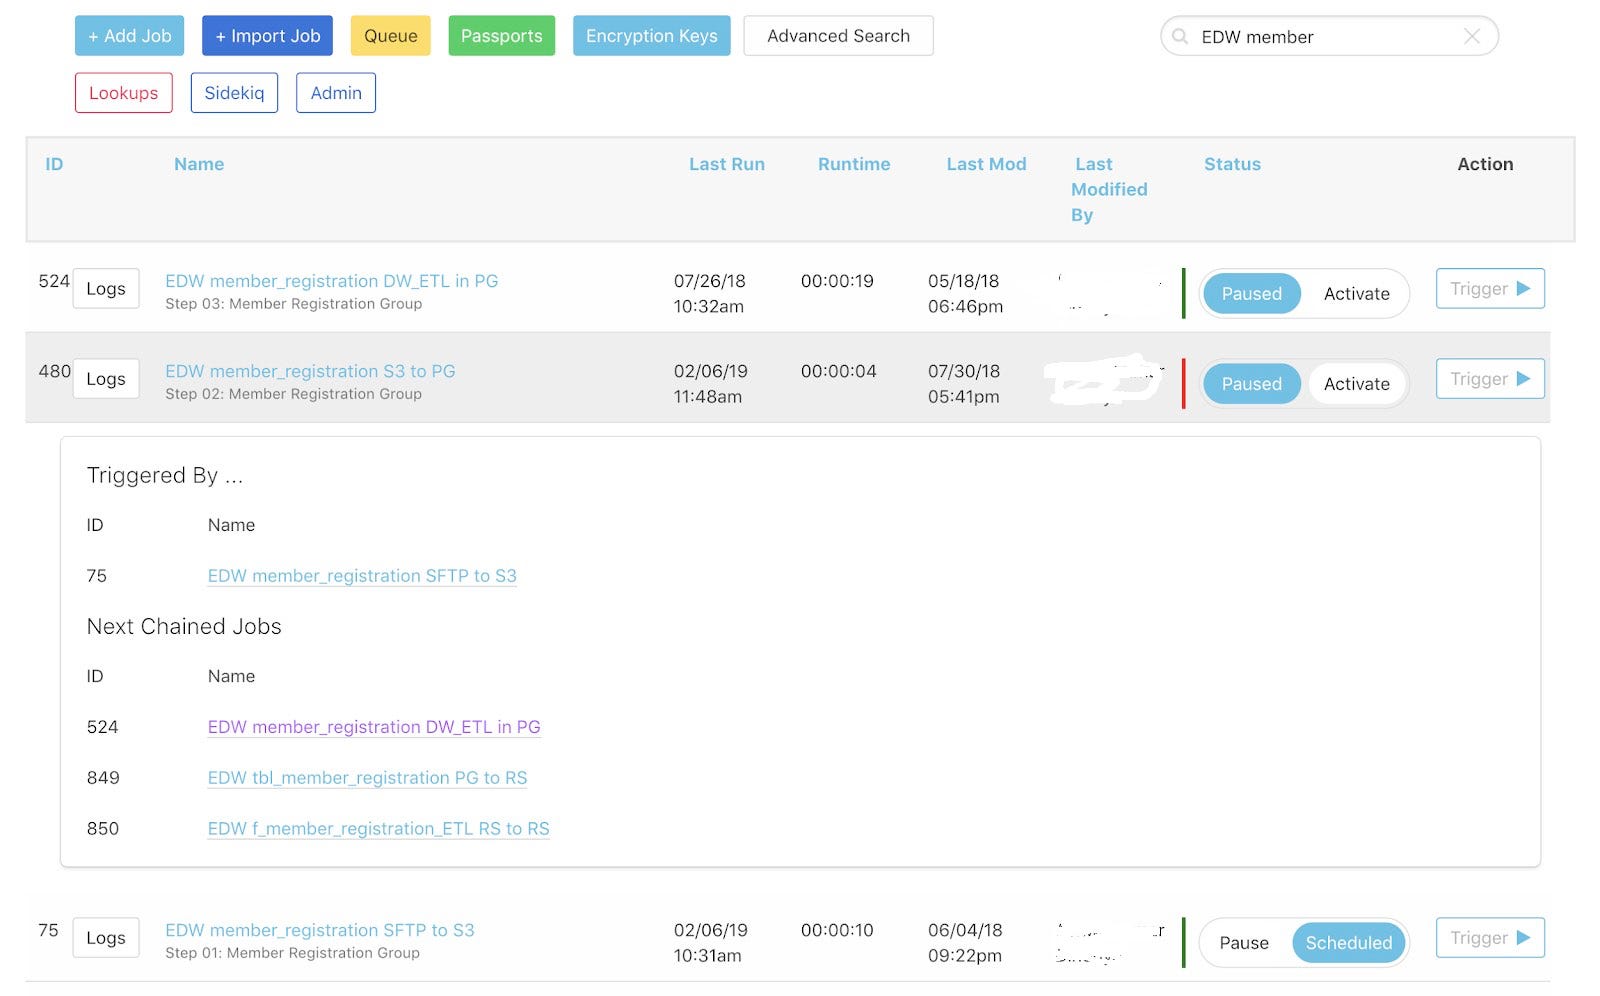Click the Step 02: Member Registration Group text
Viewport: 1600px width, 996px height.
coord(293,394)
